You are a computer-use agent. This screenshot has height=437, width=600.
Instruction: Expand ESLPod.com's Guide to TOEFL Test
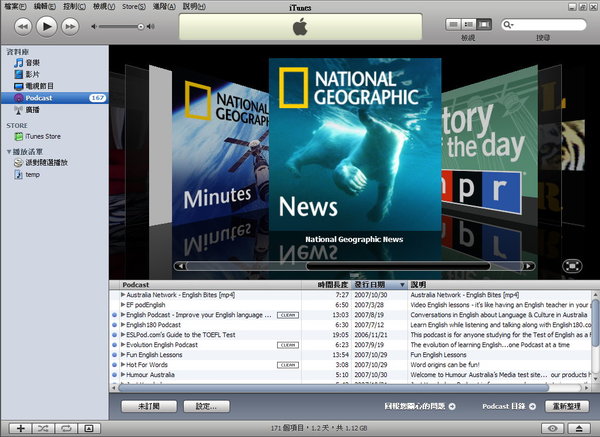[123, 335]
